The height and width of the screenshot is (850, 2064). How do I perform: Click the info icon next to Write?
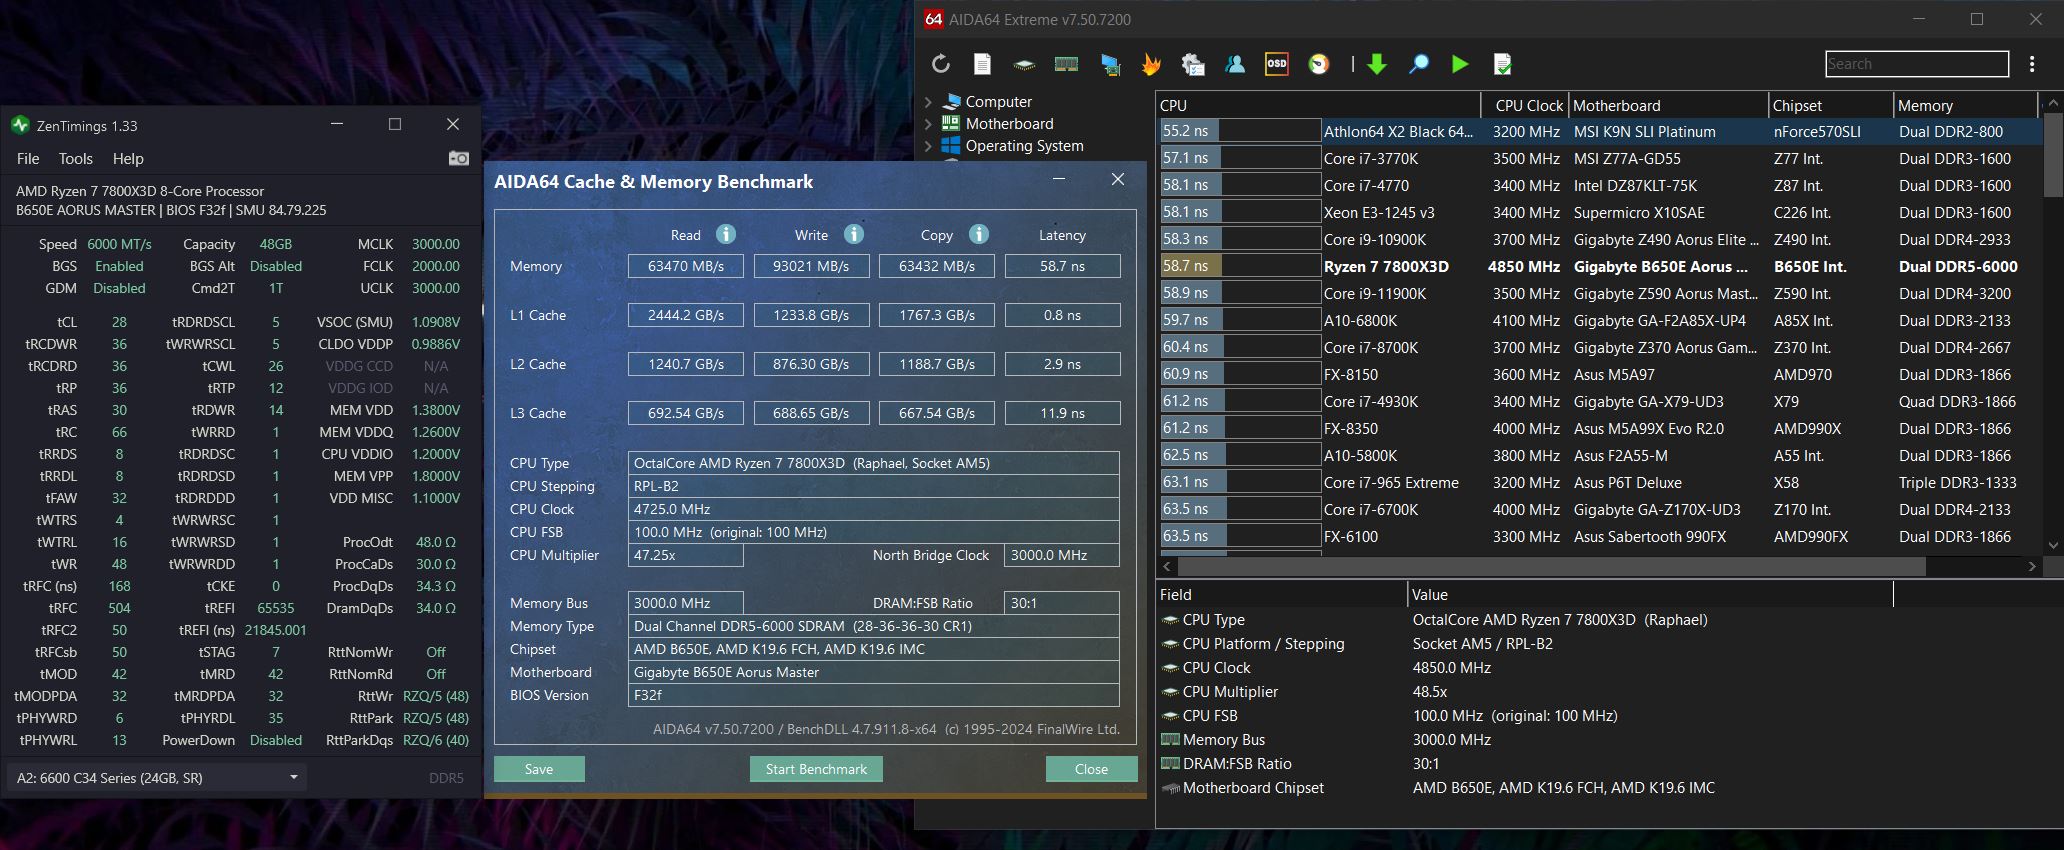coord(854,234)
